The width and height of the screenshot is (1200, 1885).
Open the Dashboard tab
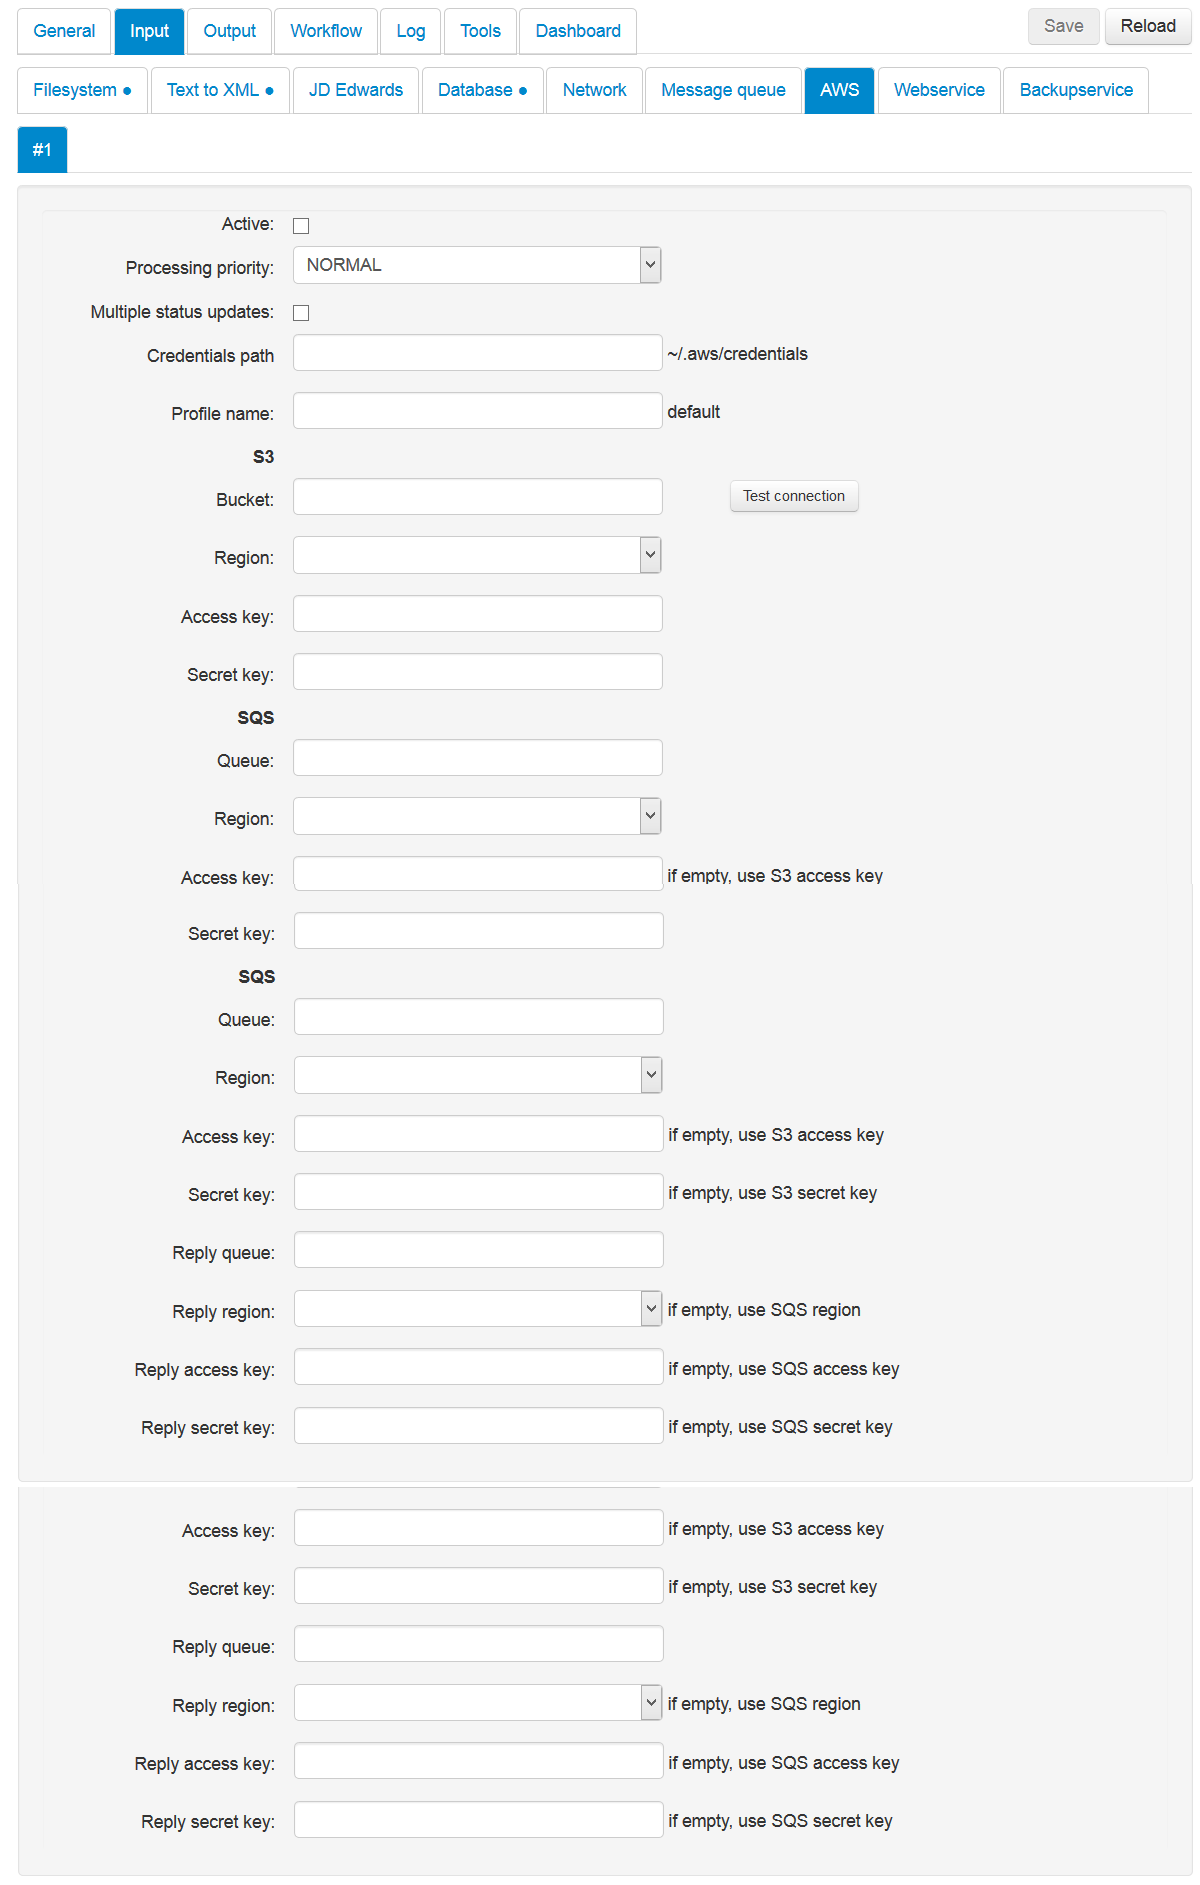point(578,31)
